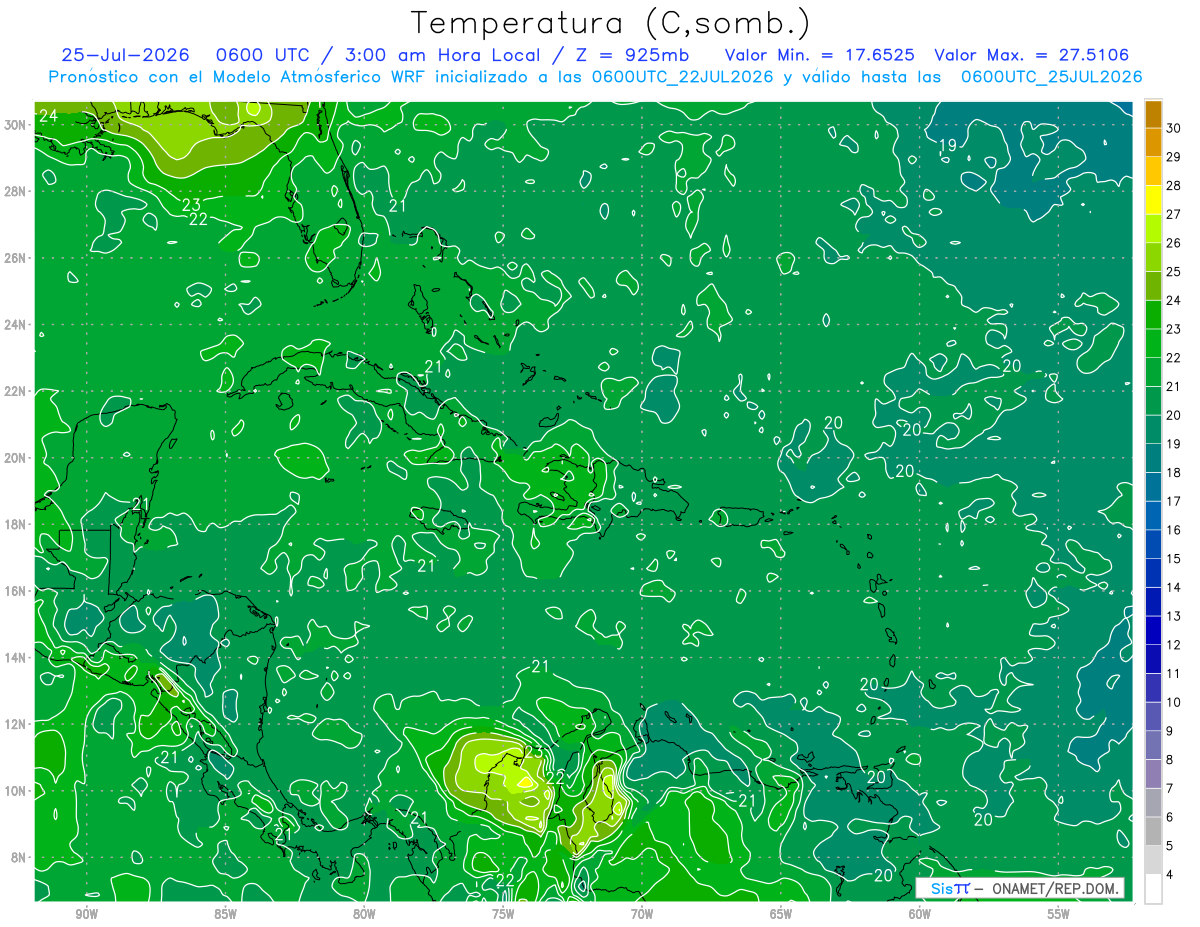Click the dark orange top legend swatch above 30
1200x927 pixels.
tap(1153, 114)
